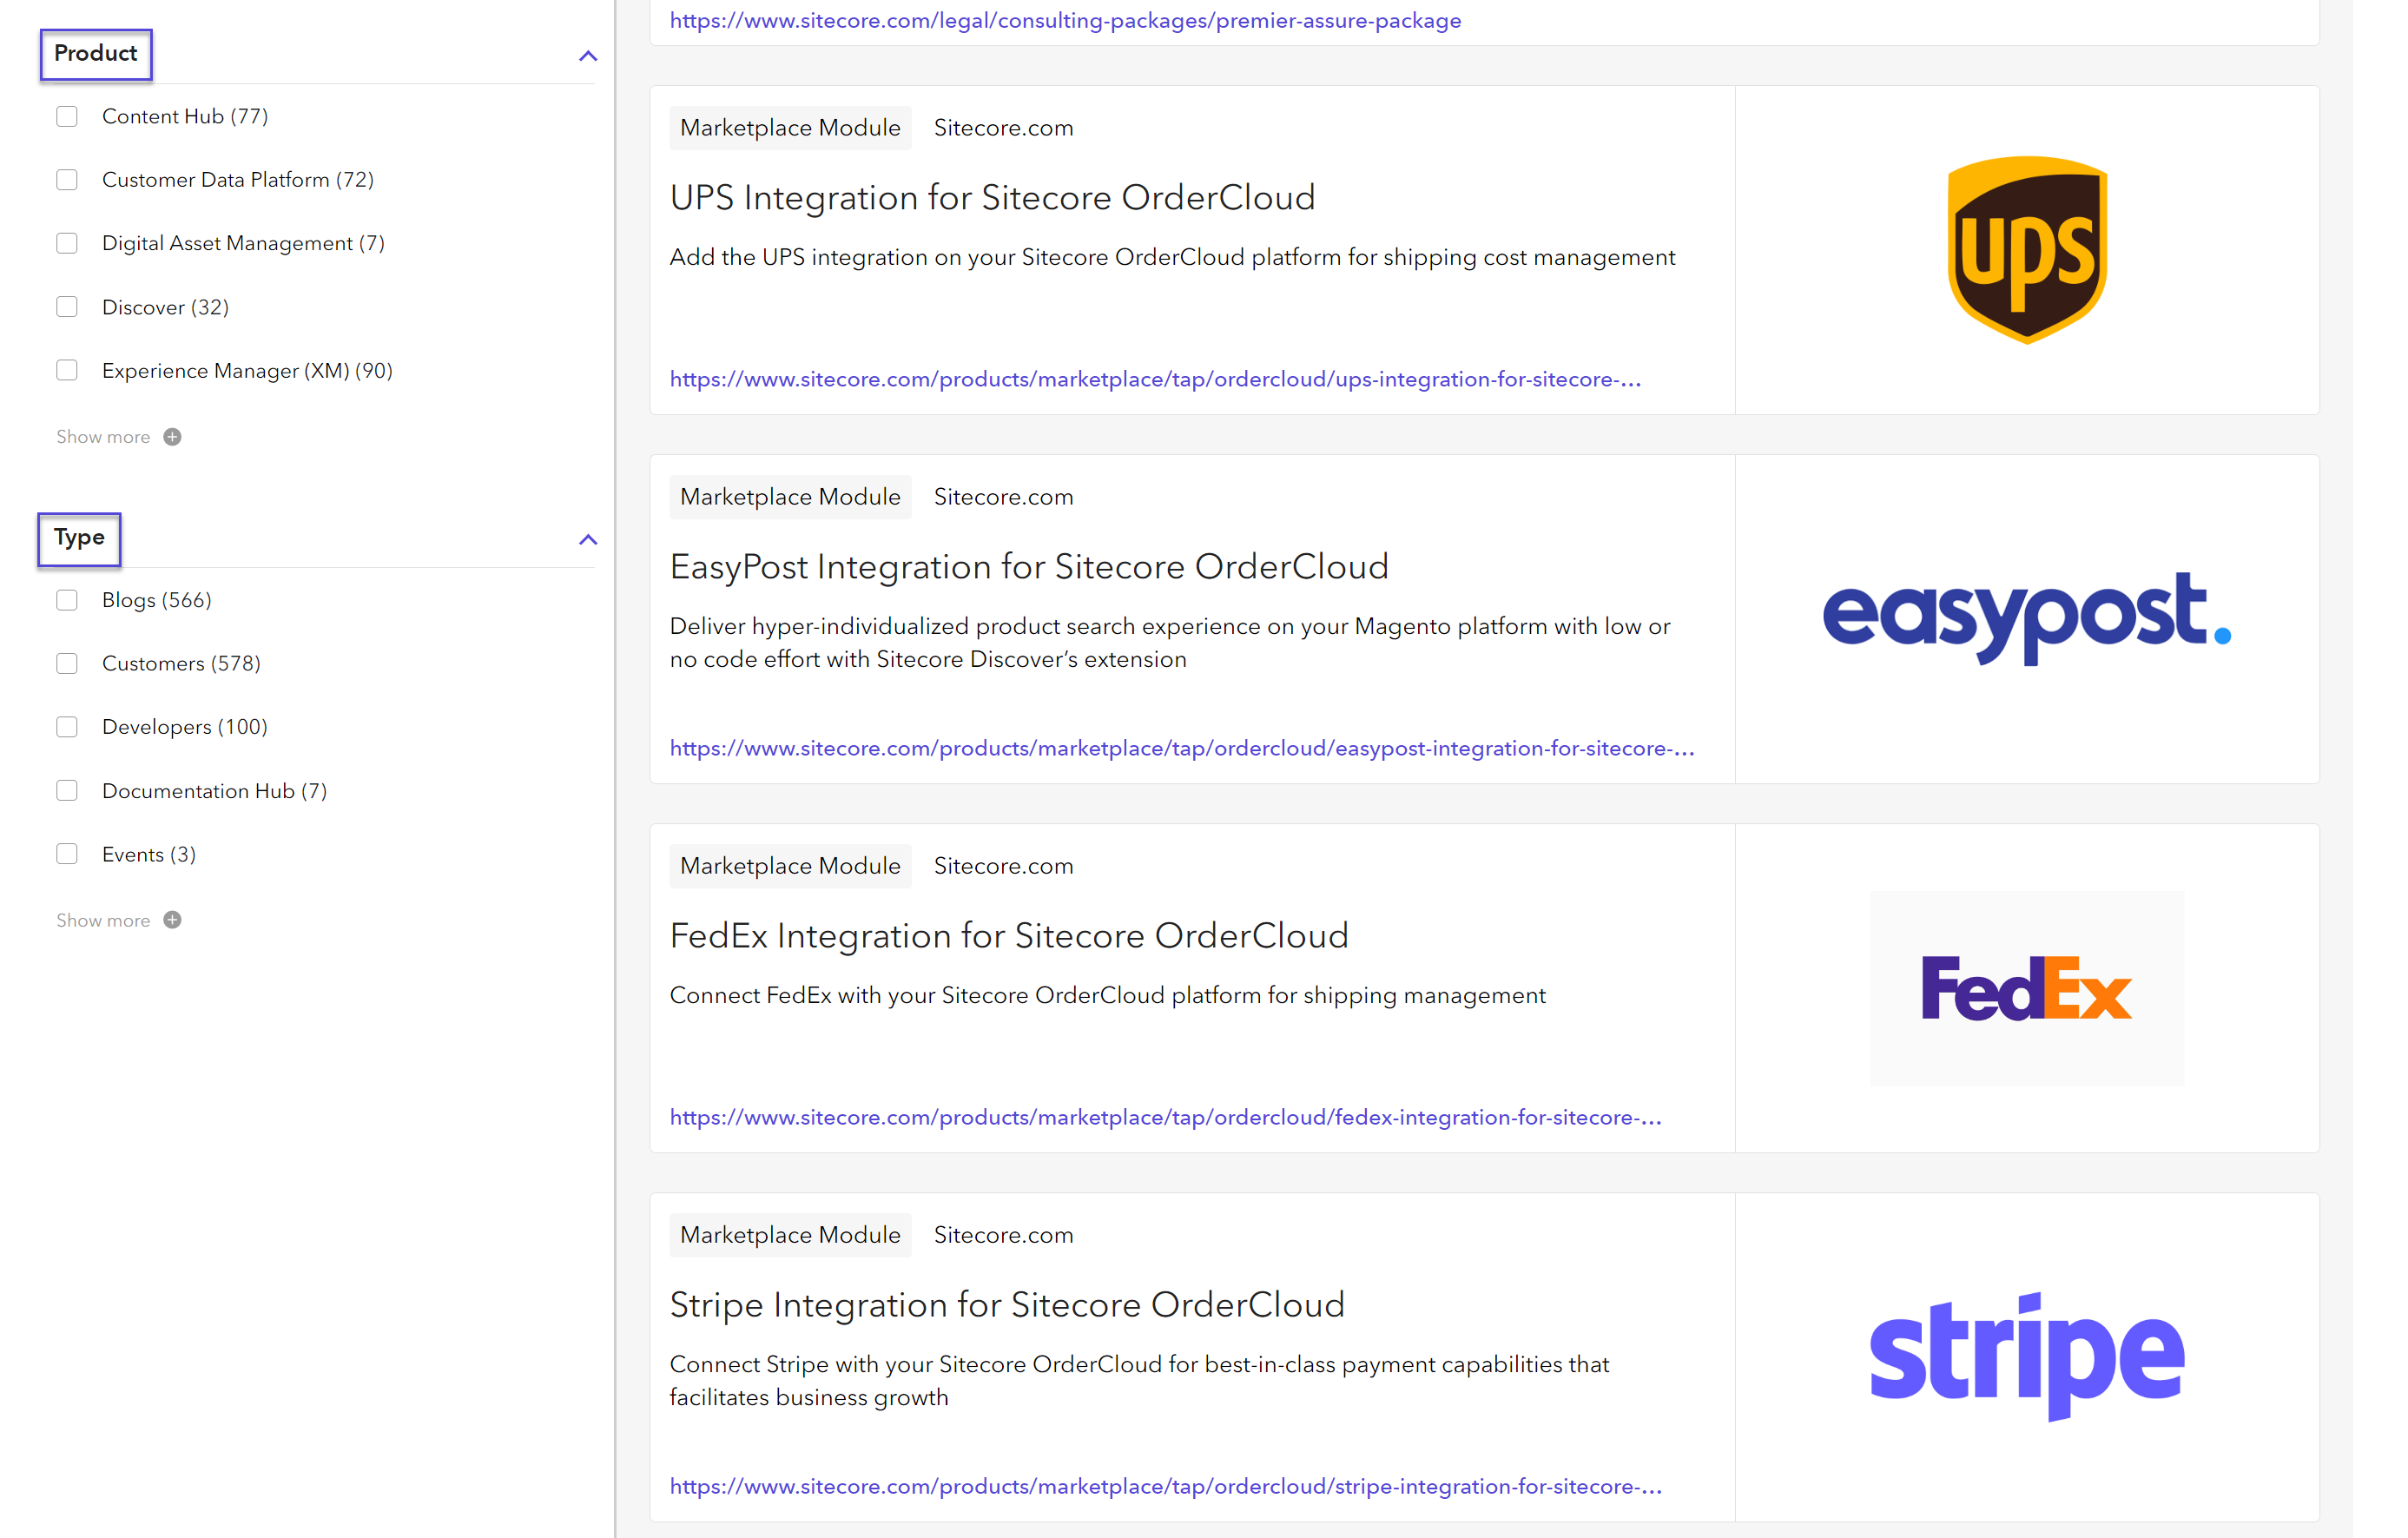This screenshot has width=2408, height=1538.
Task: Click Sitecore.com source label on FedEx card
Action: pyautogui.click(x=1003, y=866)
